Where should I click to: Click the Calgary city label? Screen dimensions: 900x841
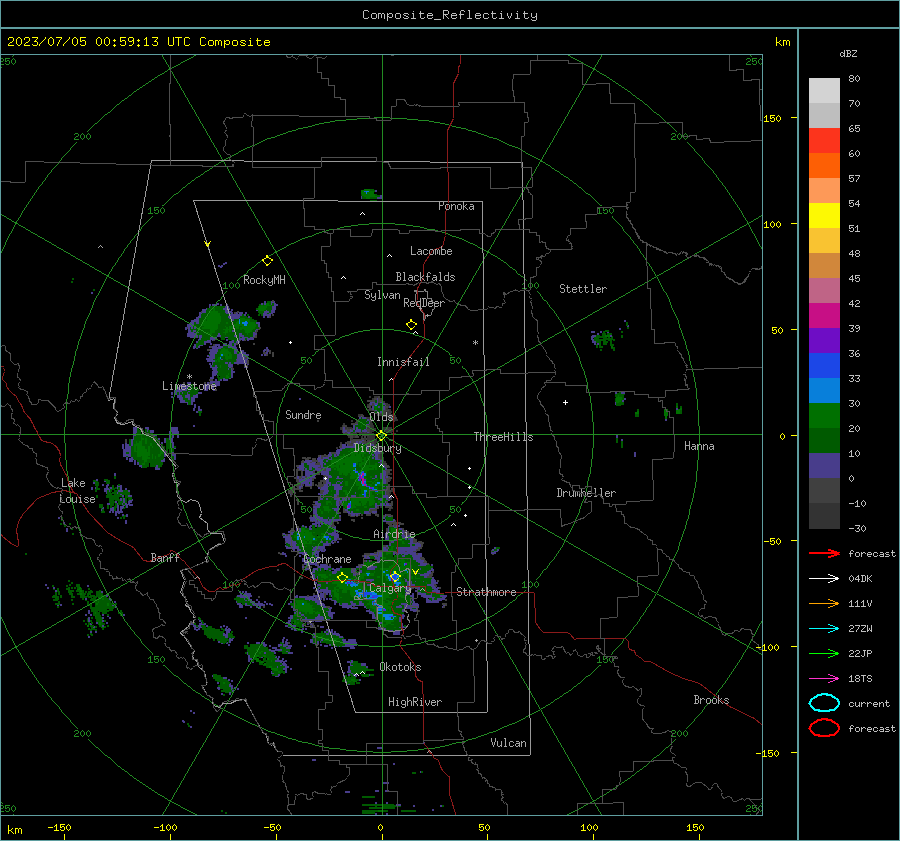click(390, 588)
